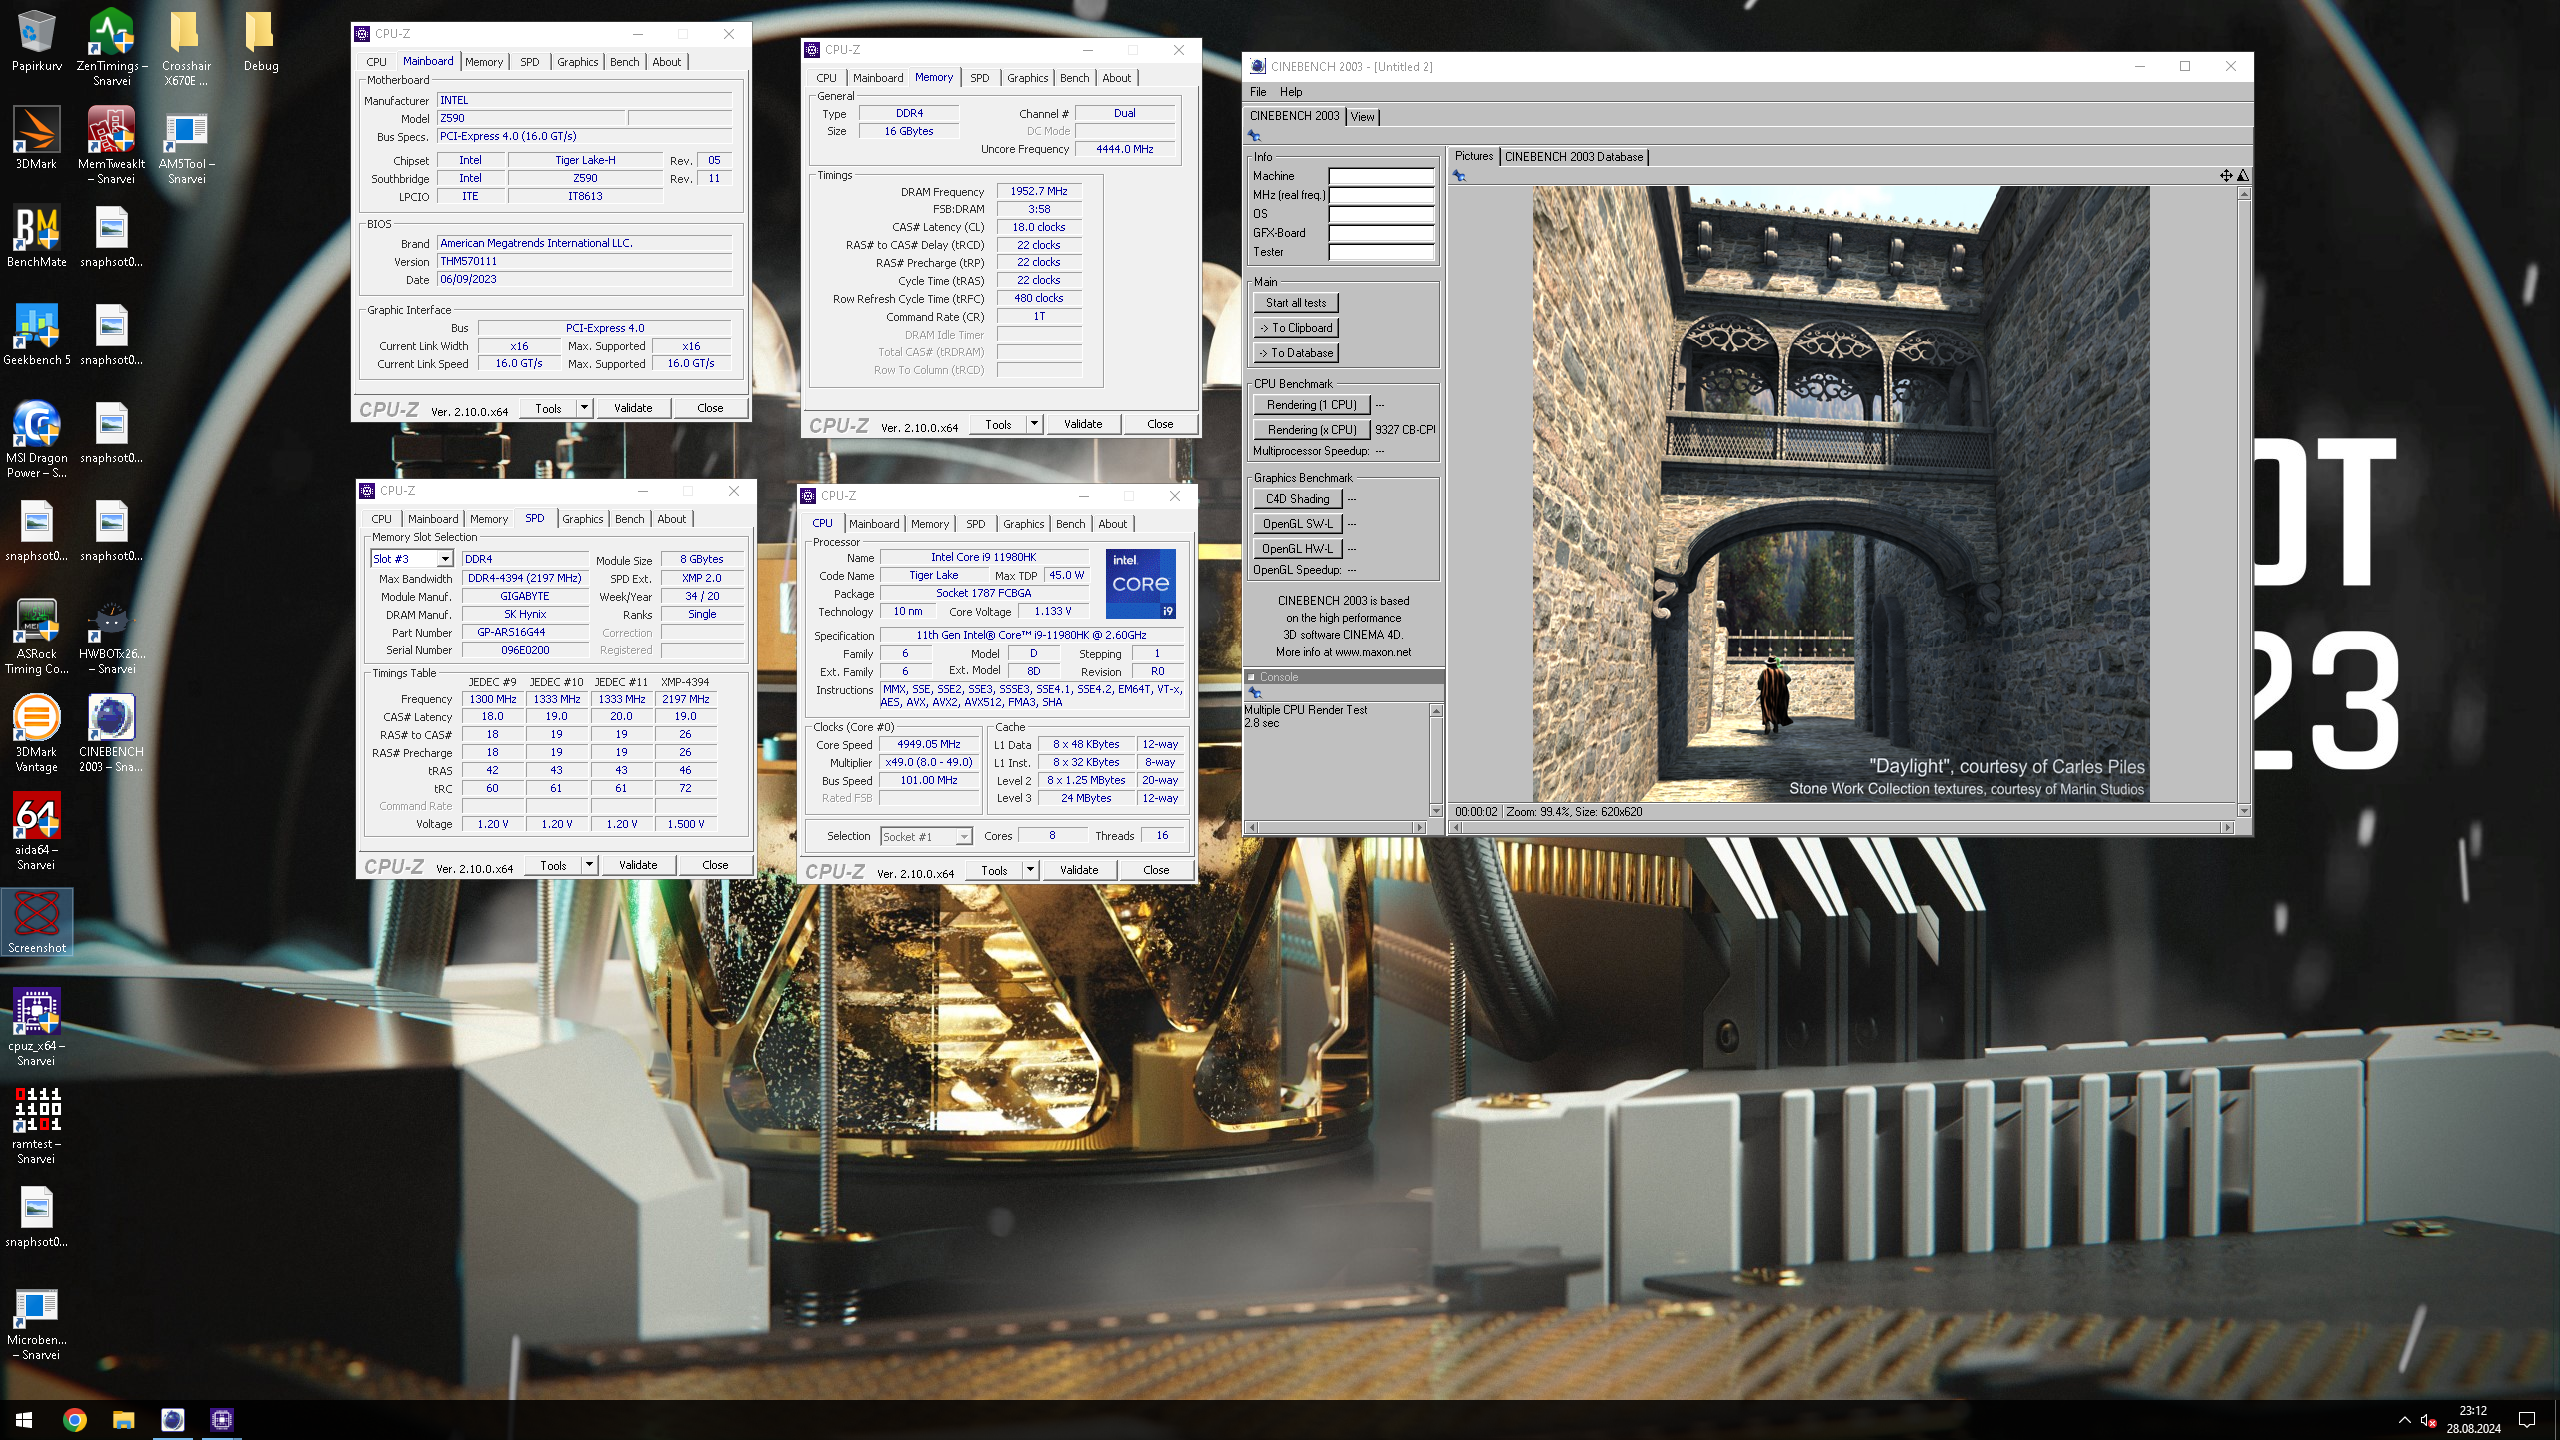2560x1440 pixels.
Task: Open the Cinebench File menu
Action: coord(1258,92)
